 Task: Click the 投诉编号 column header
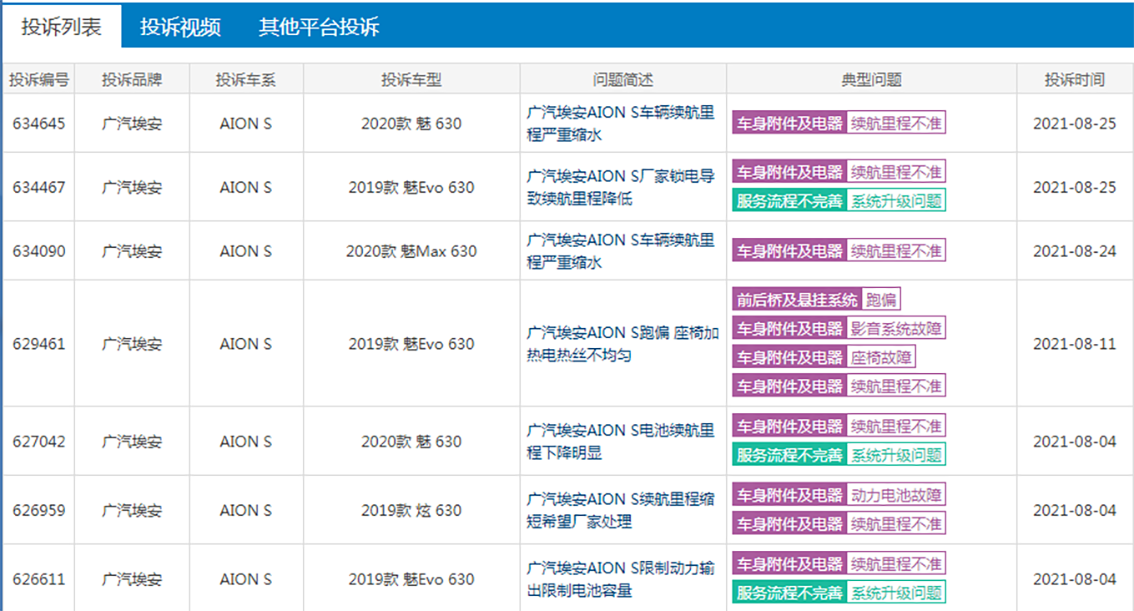39,80
